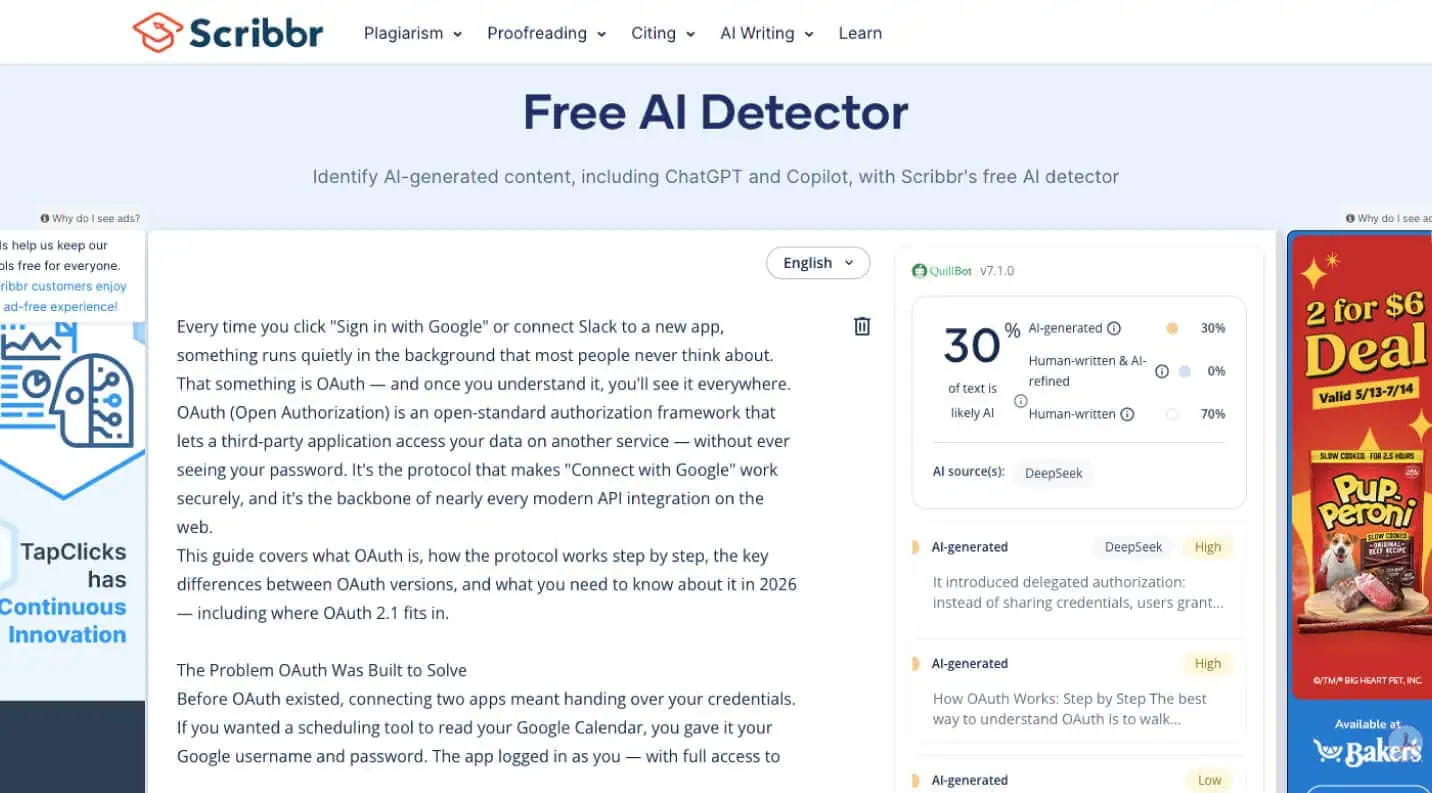Viewport: 1432px width, 793px height.
Task: Click the High badge on the DeepSeek result
Action: coord(1208,547)
